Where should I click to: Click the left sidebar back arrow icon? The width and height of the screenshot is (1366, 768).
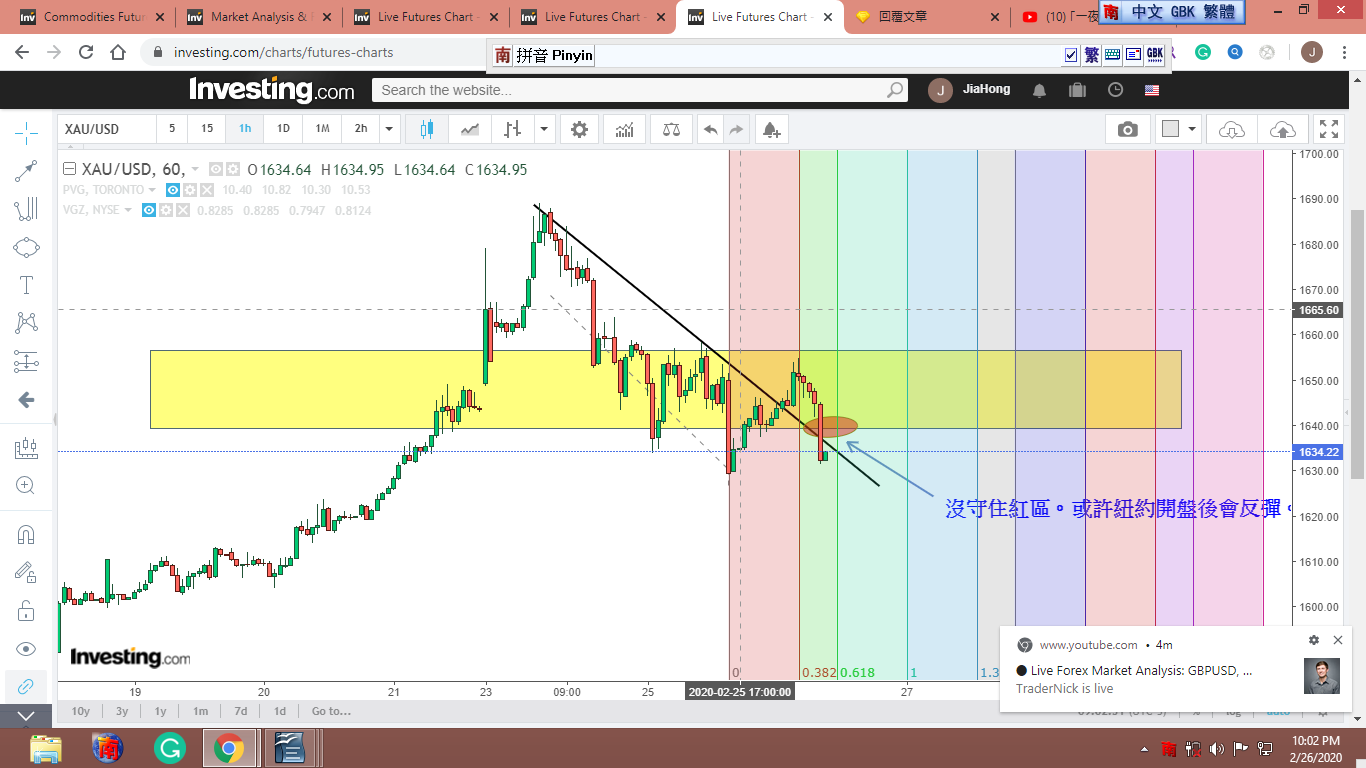point(26,400)
